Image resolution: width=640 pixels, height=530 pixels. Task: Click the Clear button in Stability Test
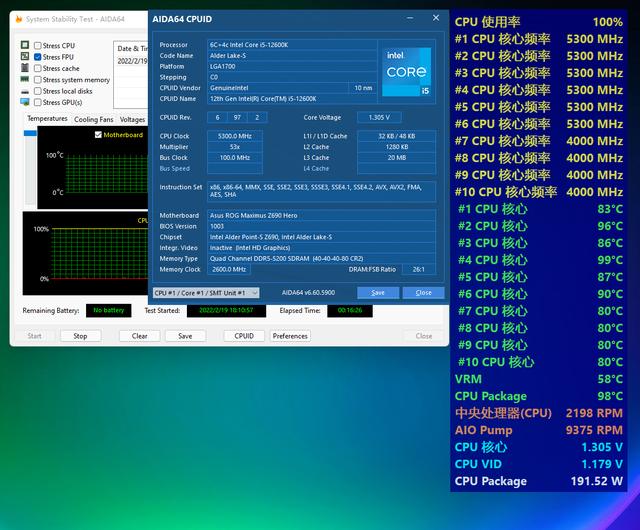click(x=140, y=336)
